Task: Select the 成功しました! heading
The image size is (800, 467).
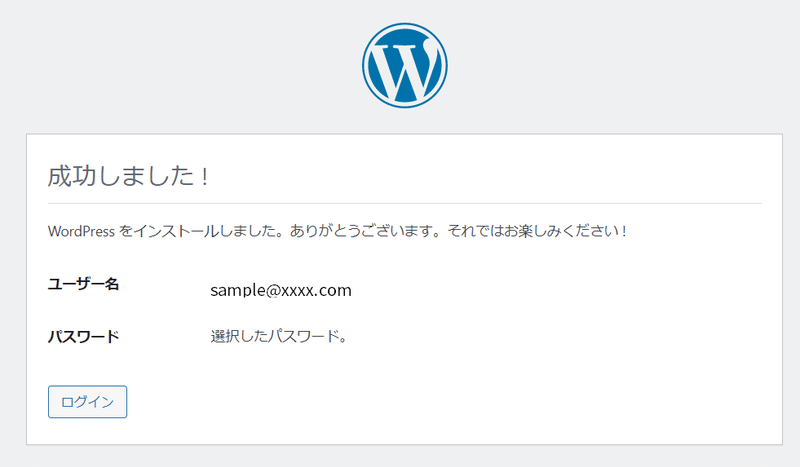Action: 129,176
